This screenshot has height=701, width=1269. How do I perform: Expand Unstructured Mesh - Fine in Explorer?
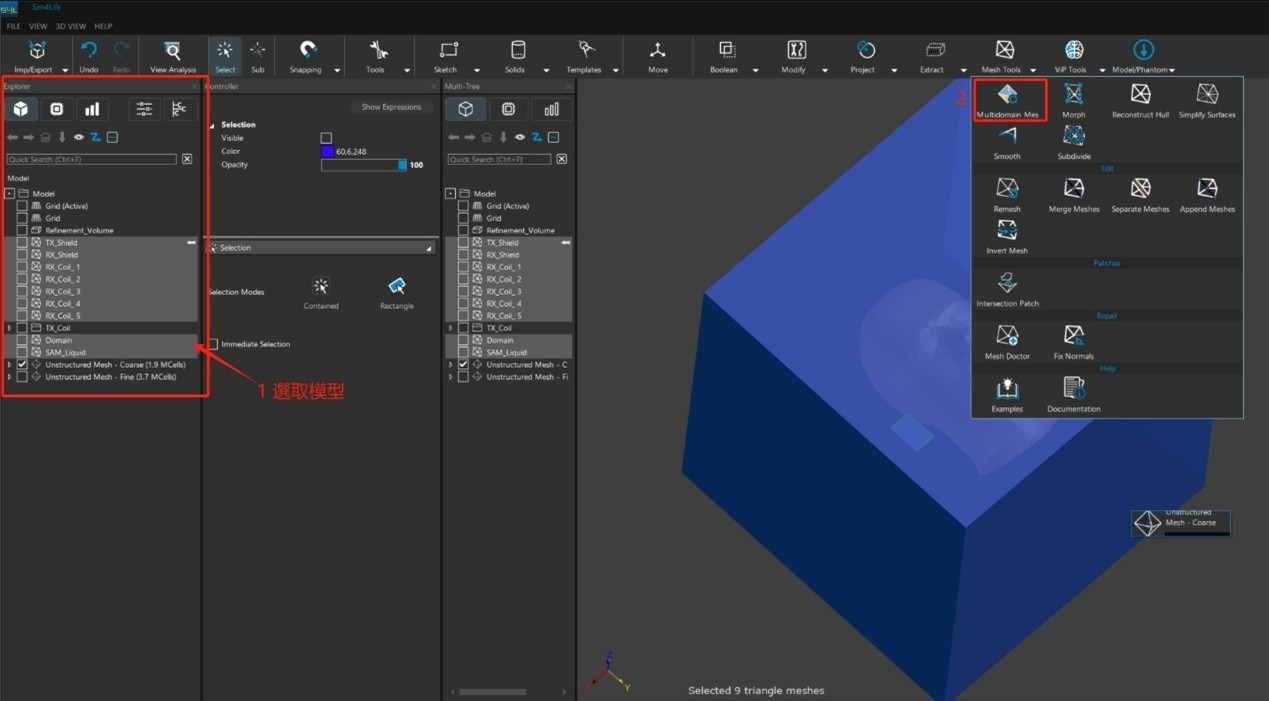pos(10,377)
